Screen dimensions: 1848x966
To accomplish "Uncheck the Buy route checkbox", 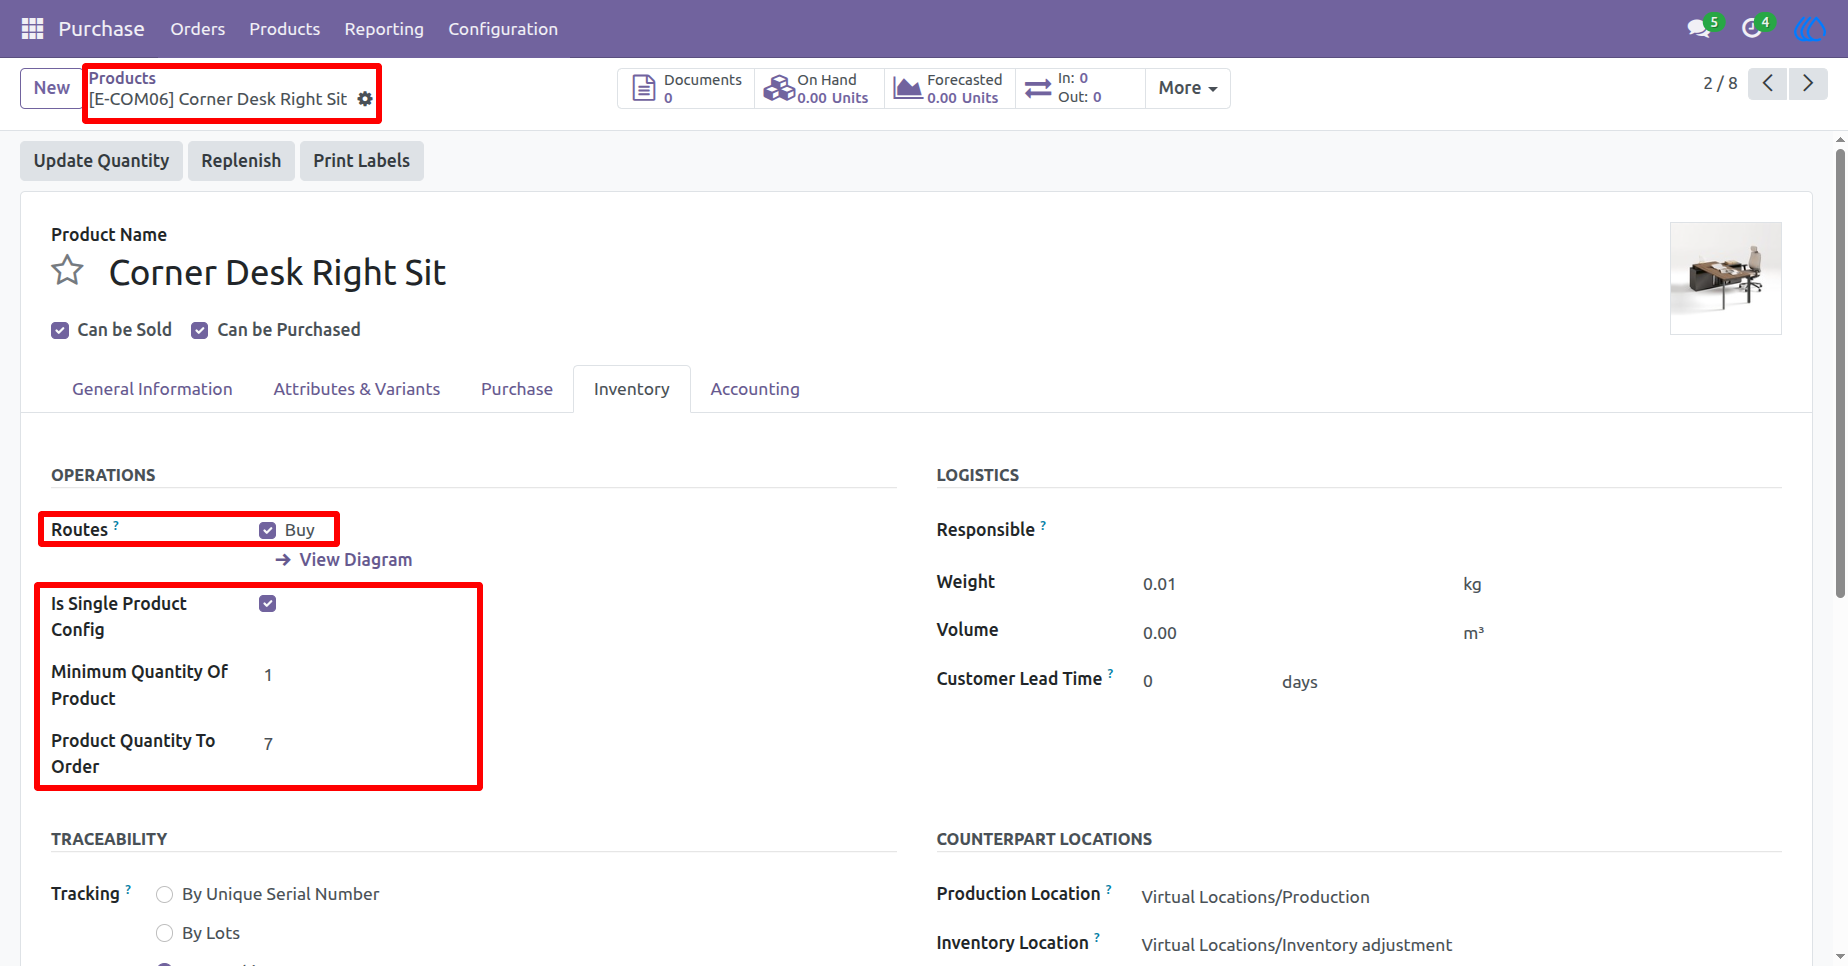I will pyautogui.click(x=267, y=530).
